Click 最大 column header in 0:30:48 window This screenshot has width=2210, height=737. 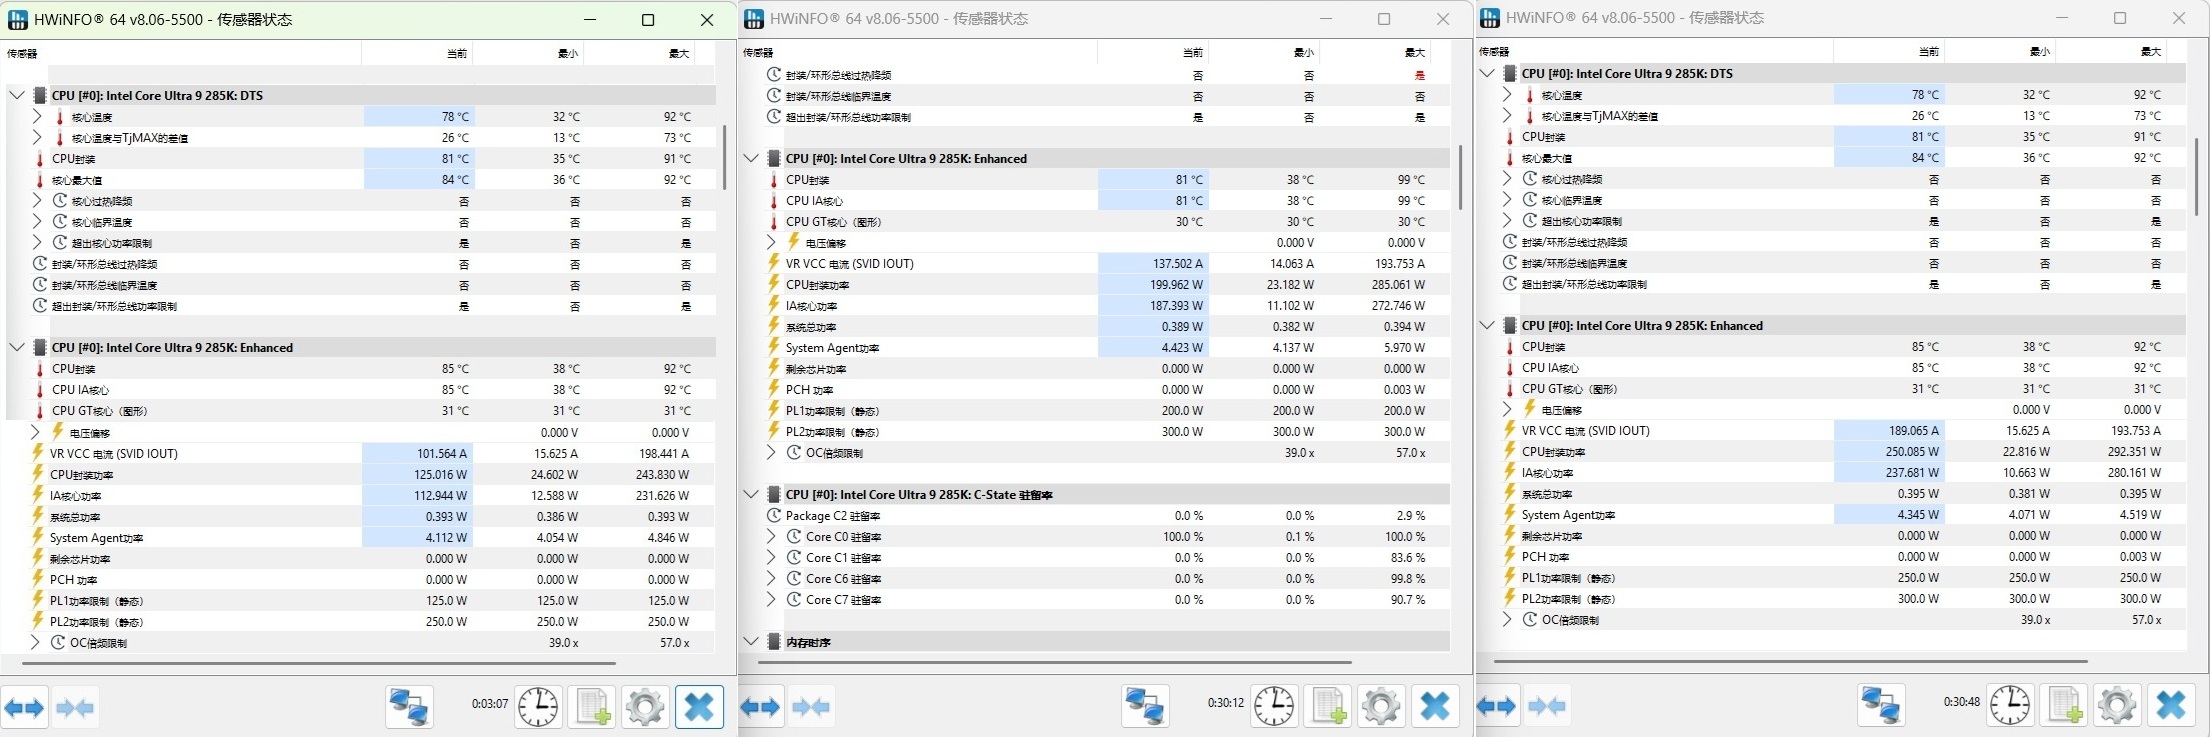tap(2111, 51)
